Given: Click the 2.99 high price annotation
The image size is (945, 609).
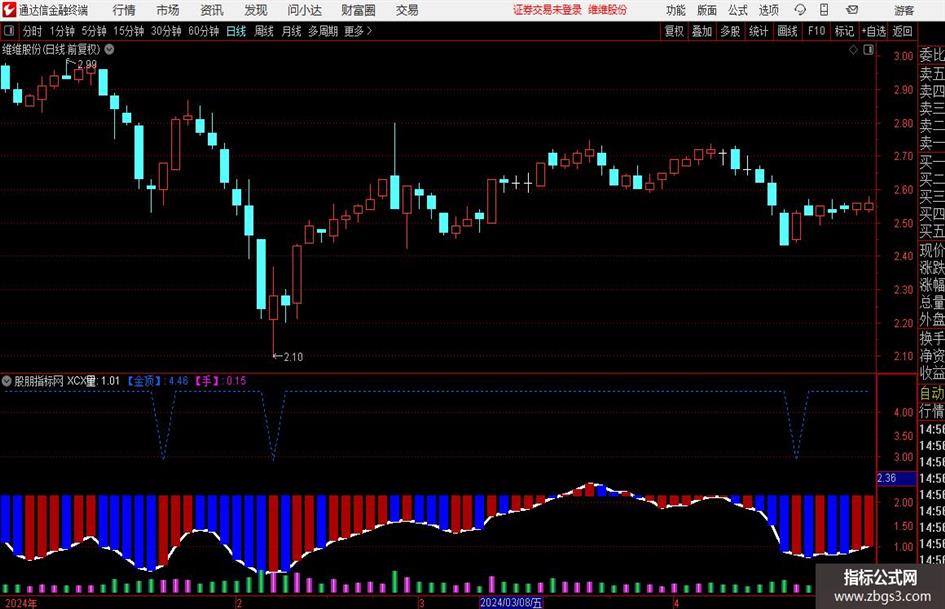Looking at the screenshot, I should coord(87,64).
